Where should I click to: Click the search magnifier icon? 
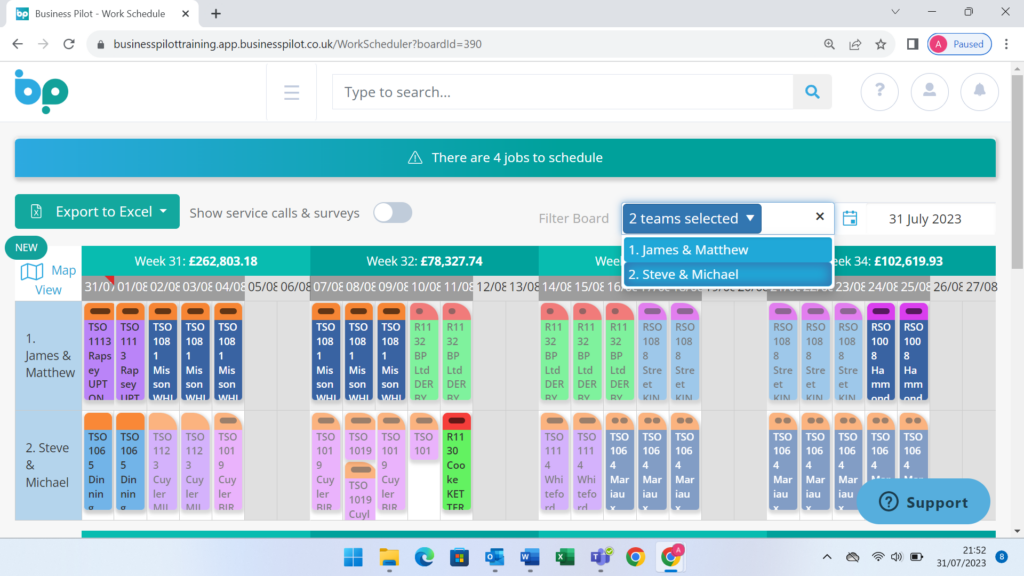(x=811, y=91)
